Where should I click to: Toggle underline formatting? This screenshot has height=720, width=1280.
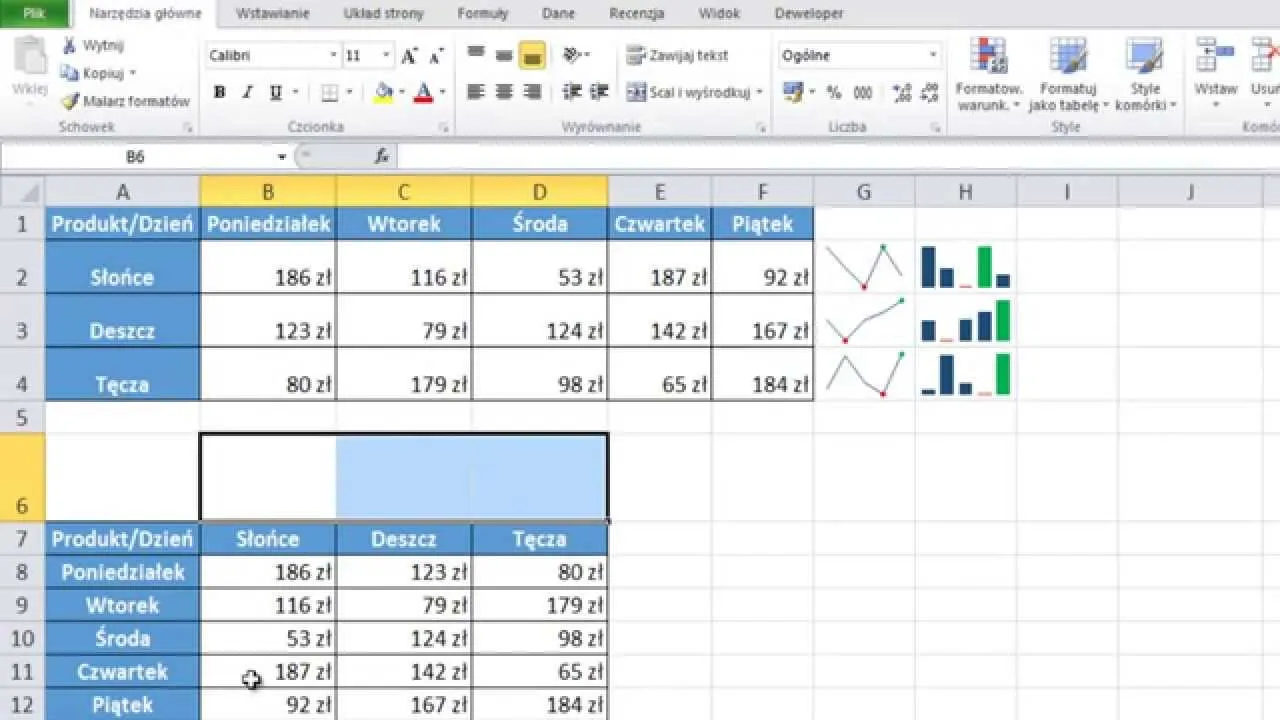point(276,92)
